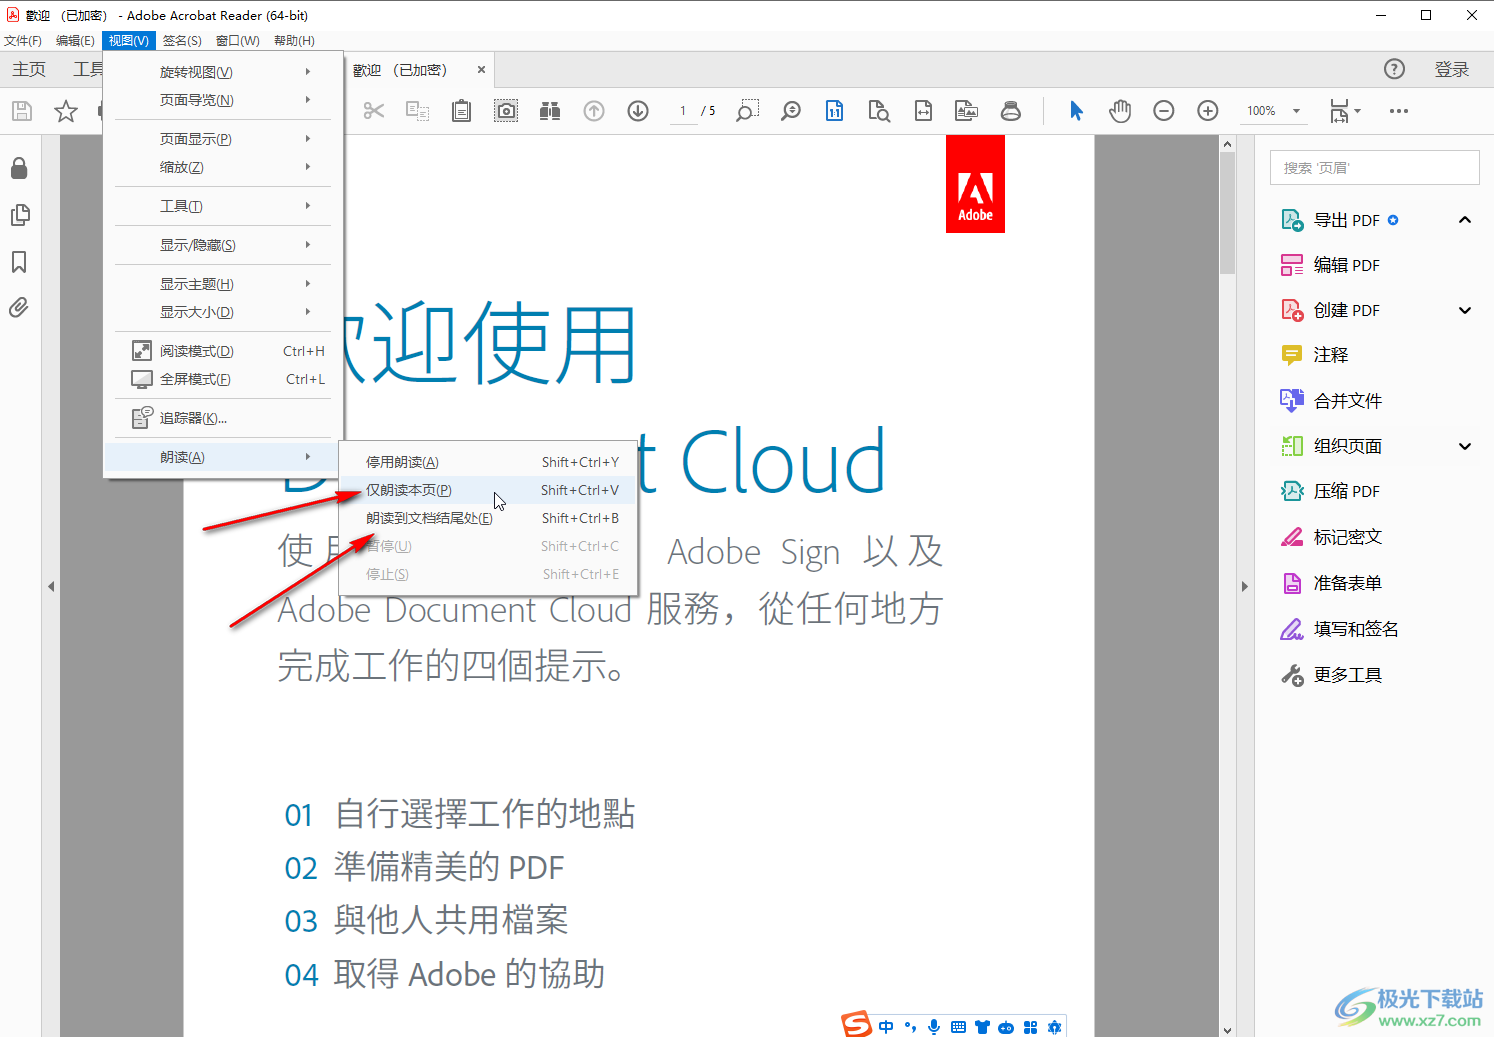Image resolution: width=1494 pixels, height=1037 pixels.
Task: Zoom out with minus icon
Action: coord(1164,111)
